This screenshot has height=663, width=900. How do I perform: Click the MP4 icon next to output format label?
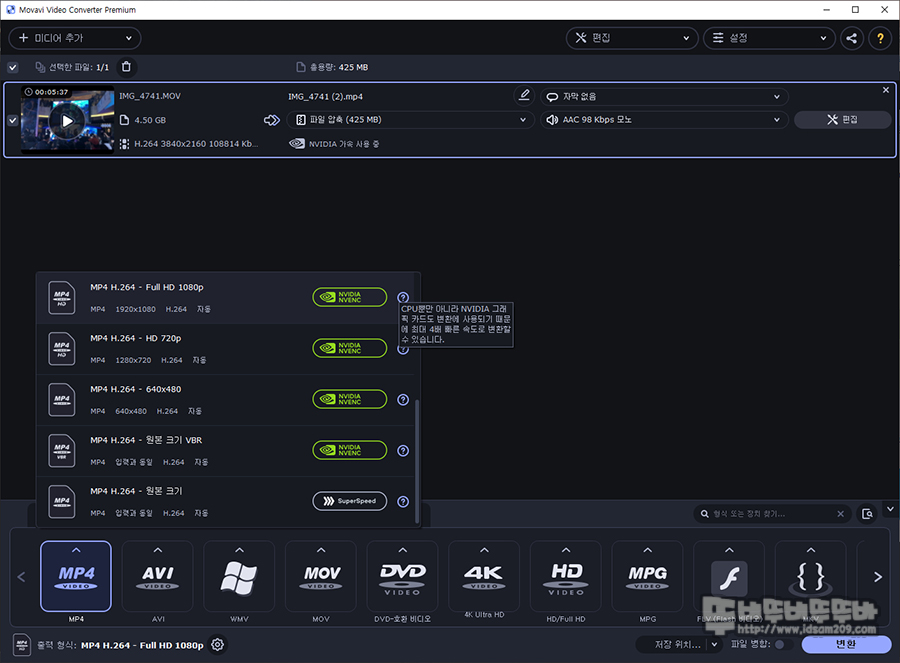(x=22, y=645)
